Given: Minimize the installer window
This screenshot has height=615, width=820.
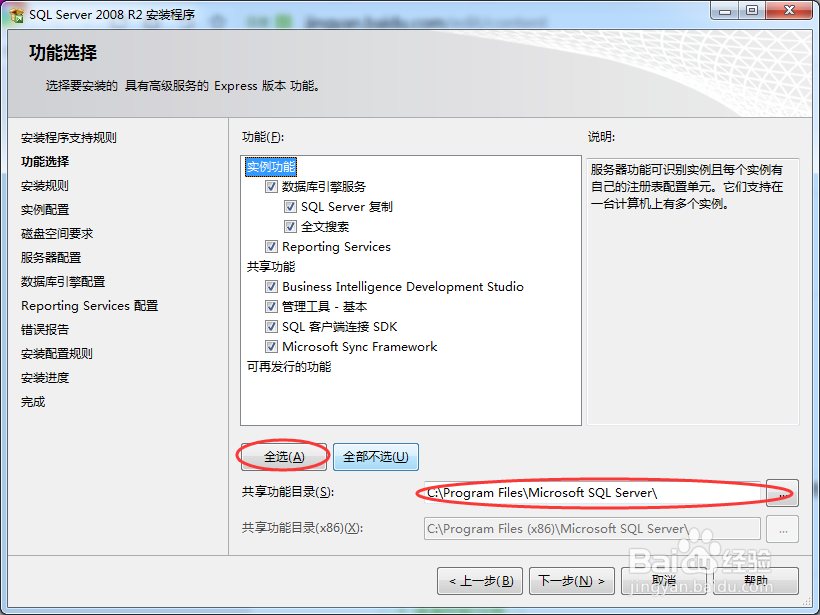Looking at the screenshot, I should coord(725,10).
